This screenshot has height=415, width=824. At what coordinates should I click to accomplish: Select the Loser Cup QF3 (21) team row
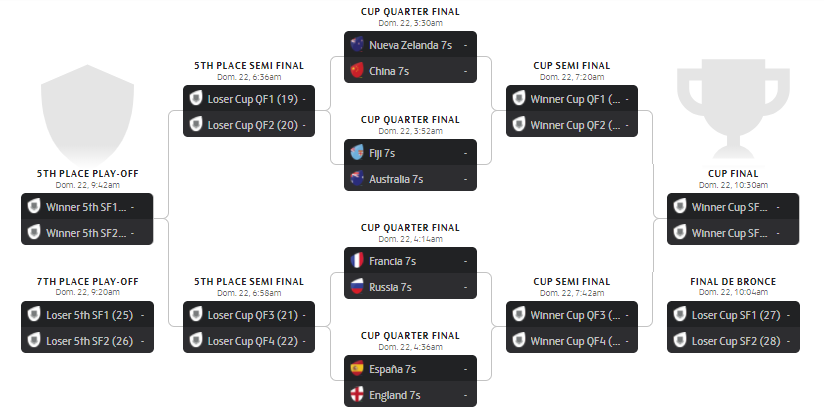pos(248,314)
